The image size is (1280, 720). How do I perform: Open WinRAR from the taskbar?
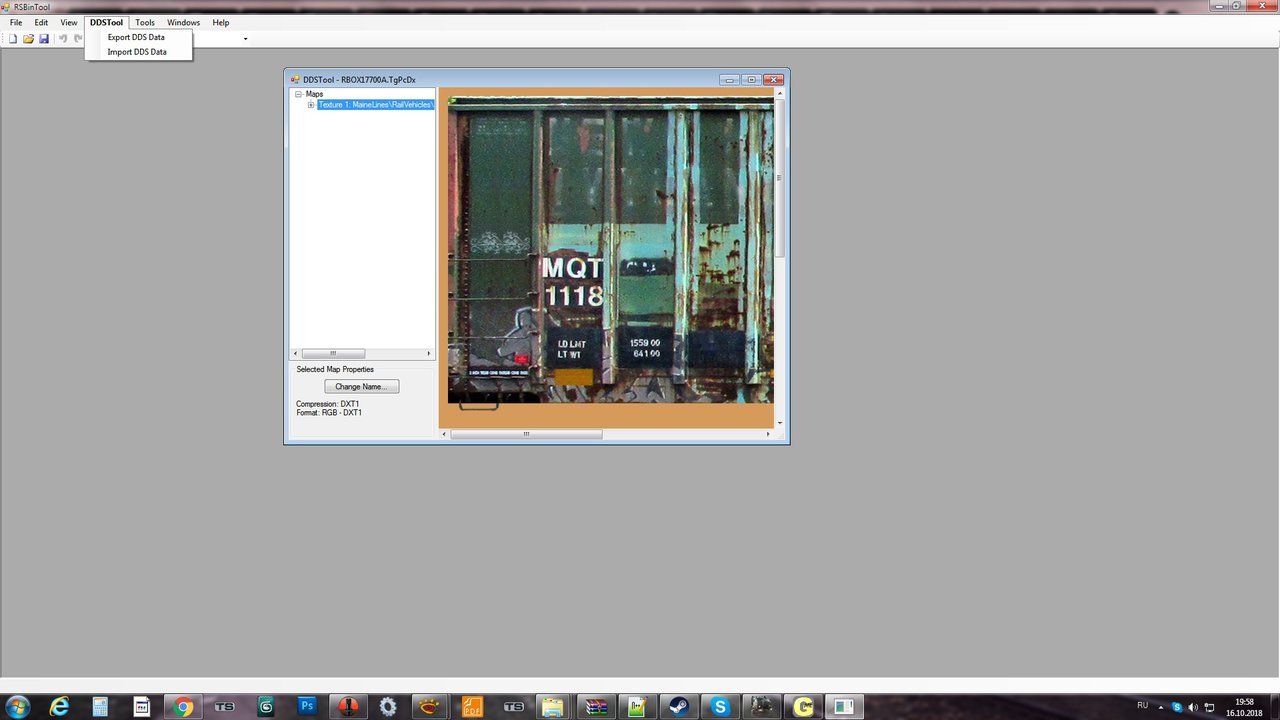click(596, 706)
